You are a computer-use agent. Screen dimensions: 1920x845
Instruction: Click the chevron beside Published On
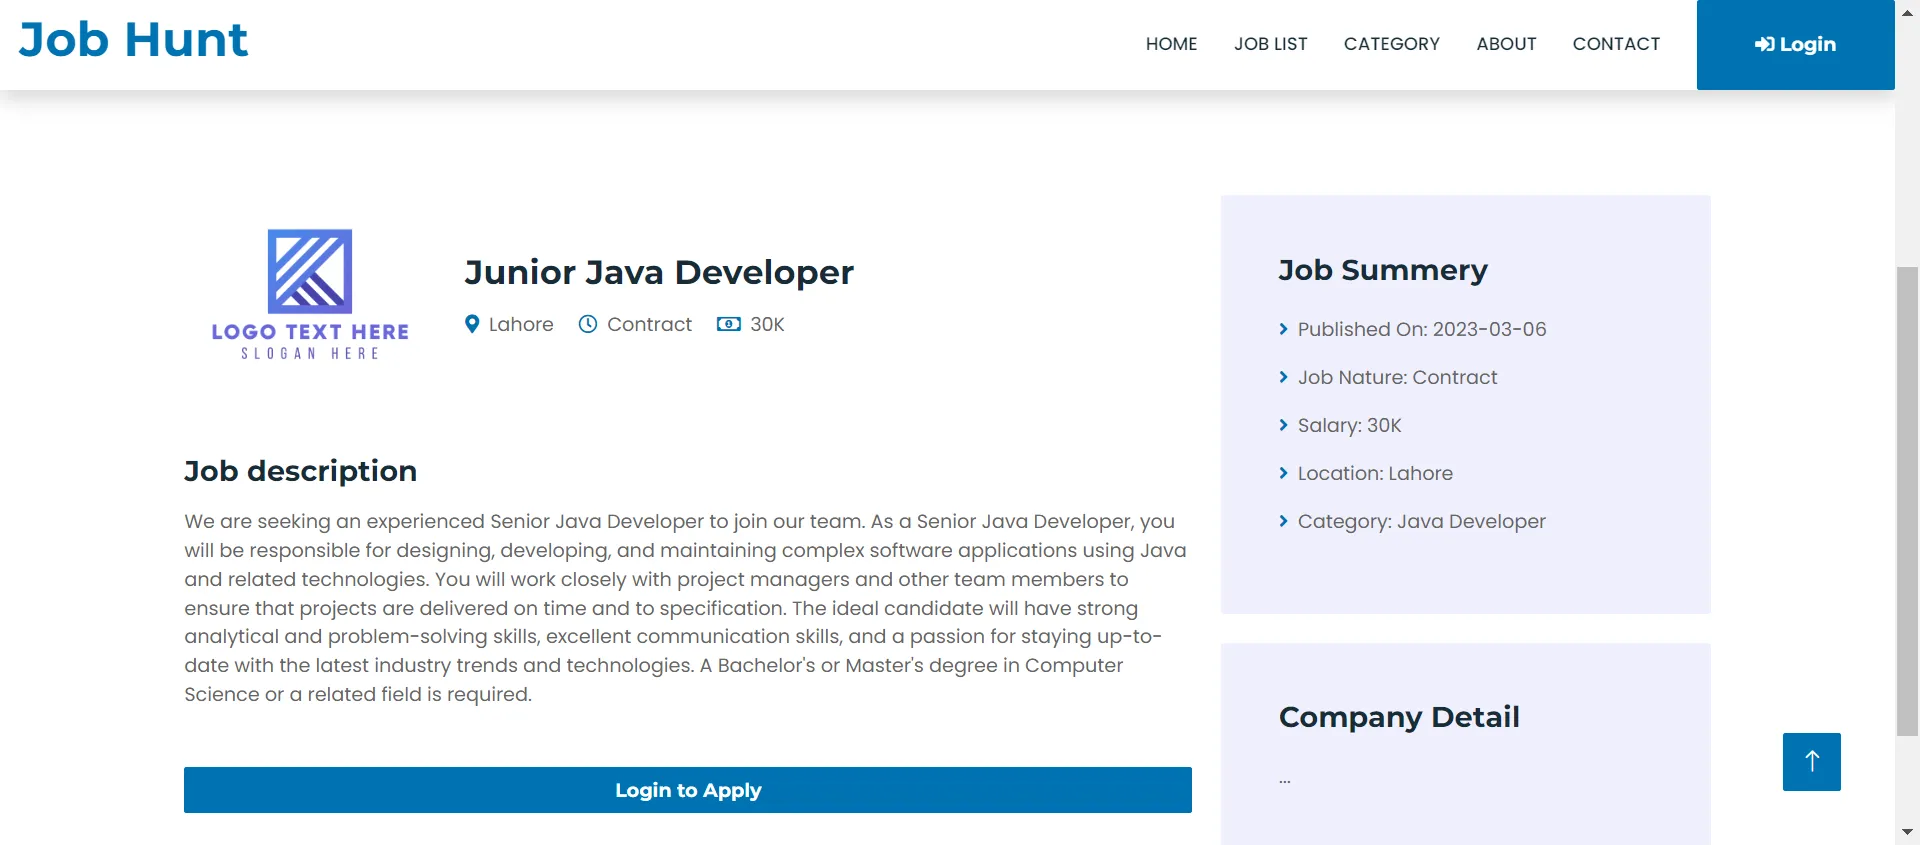click(1284, 329)
